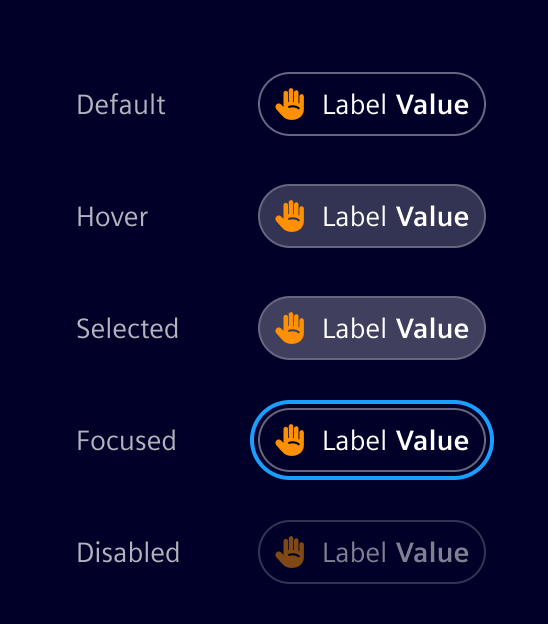The image size is (548, 624).
Task: Click the hand icon in the Hover chip
Action: tap(290, 216)
